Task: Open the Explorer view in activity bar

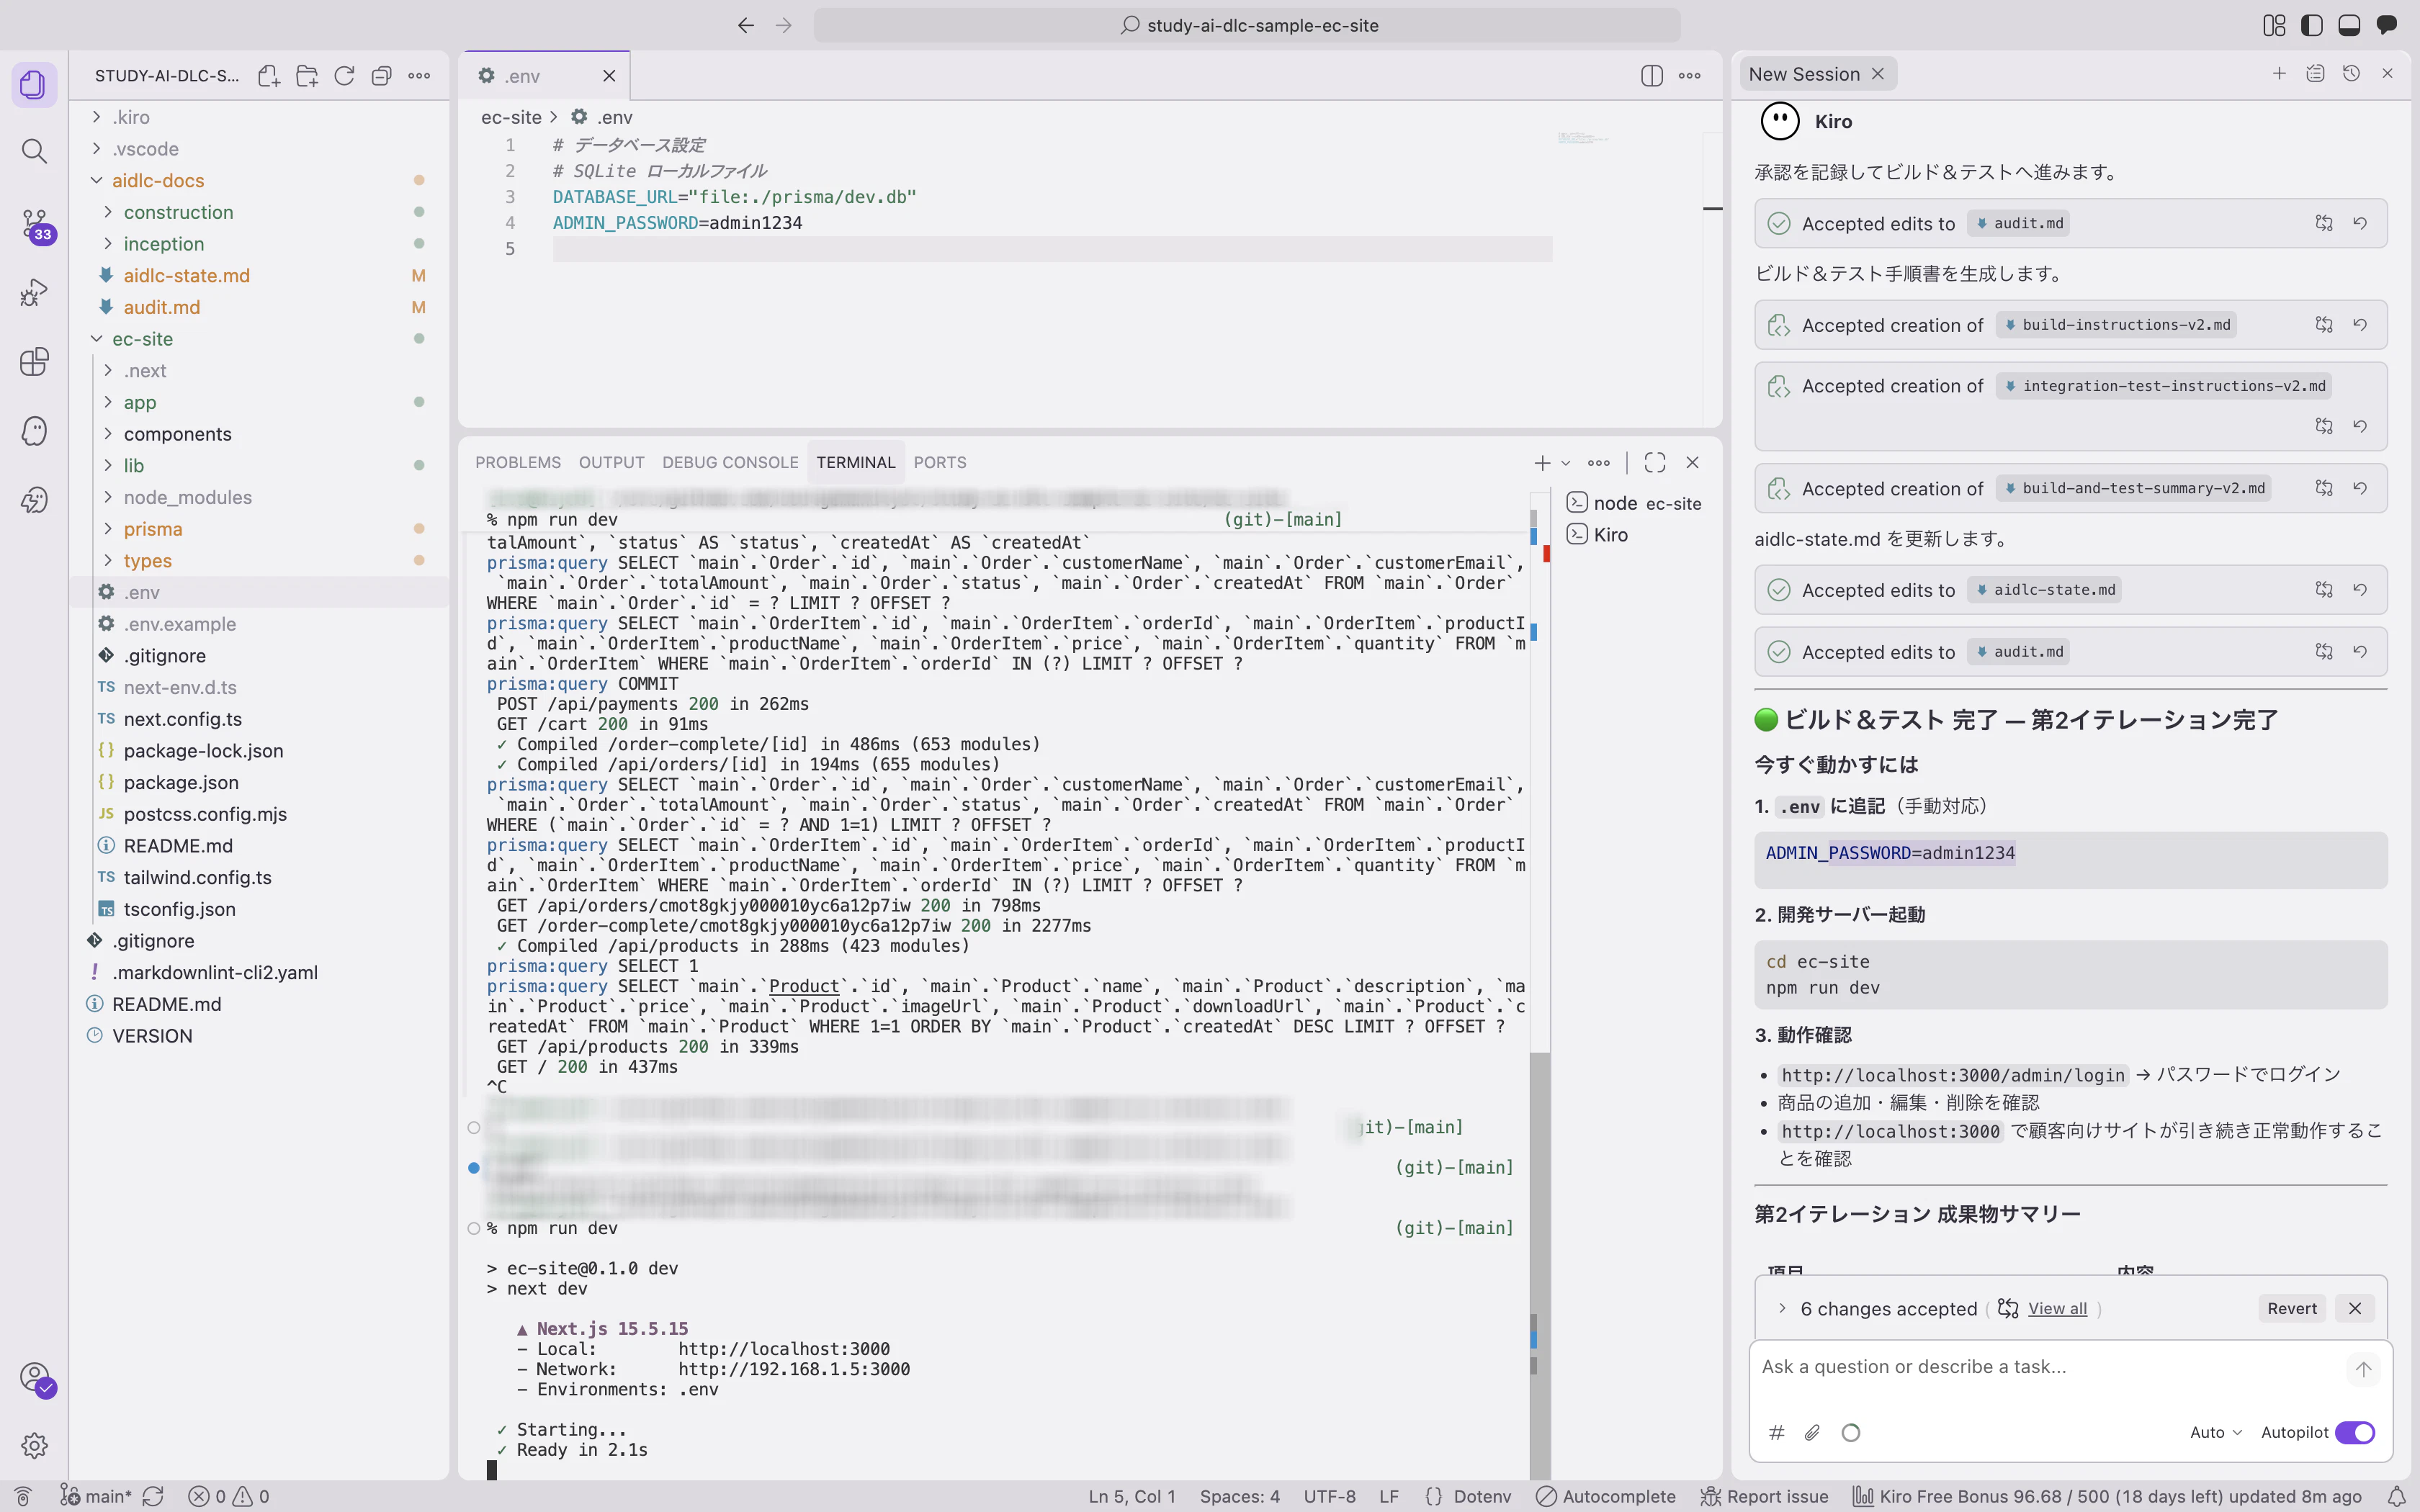Action: click(34, 84)
